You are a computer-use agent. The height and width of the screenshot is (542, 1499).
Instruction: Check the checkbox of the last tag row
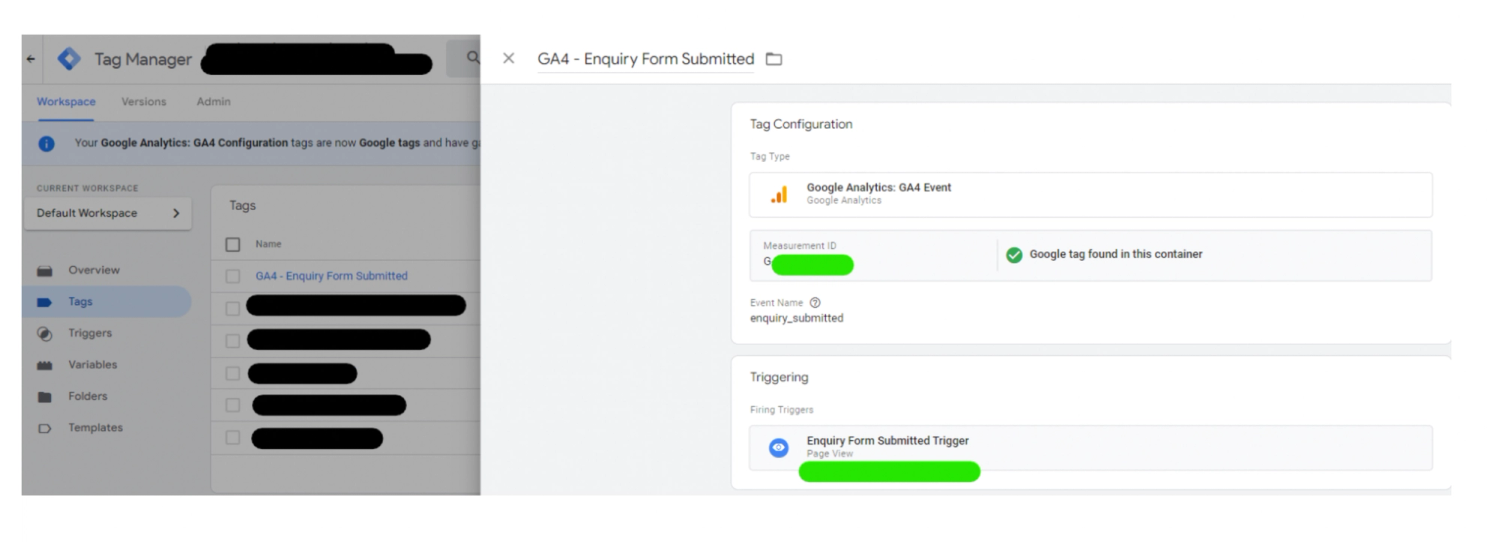(233, 438)
